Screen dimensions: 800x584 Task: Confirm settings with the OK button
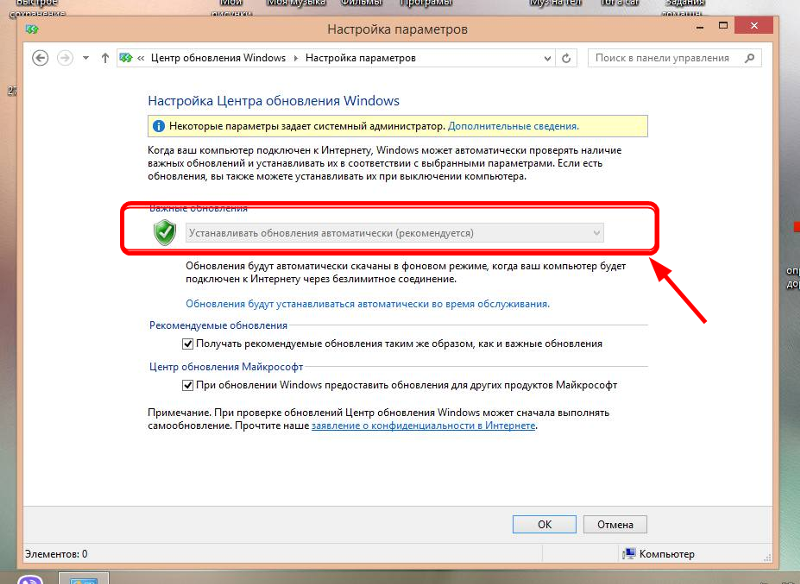544,524
